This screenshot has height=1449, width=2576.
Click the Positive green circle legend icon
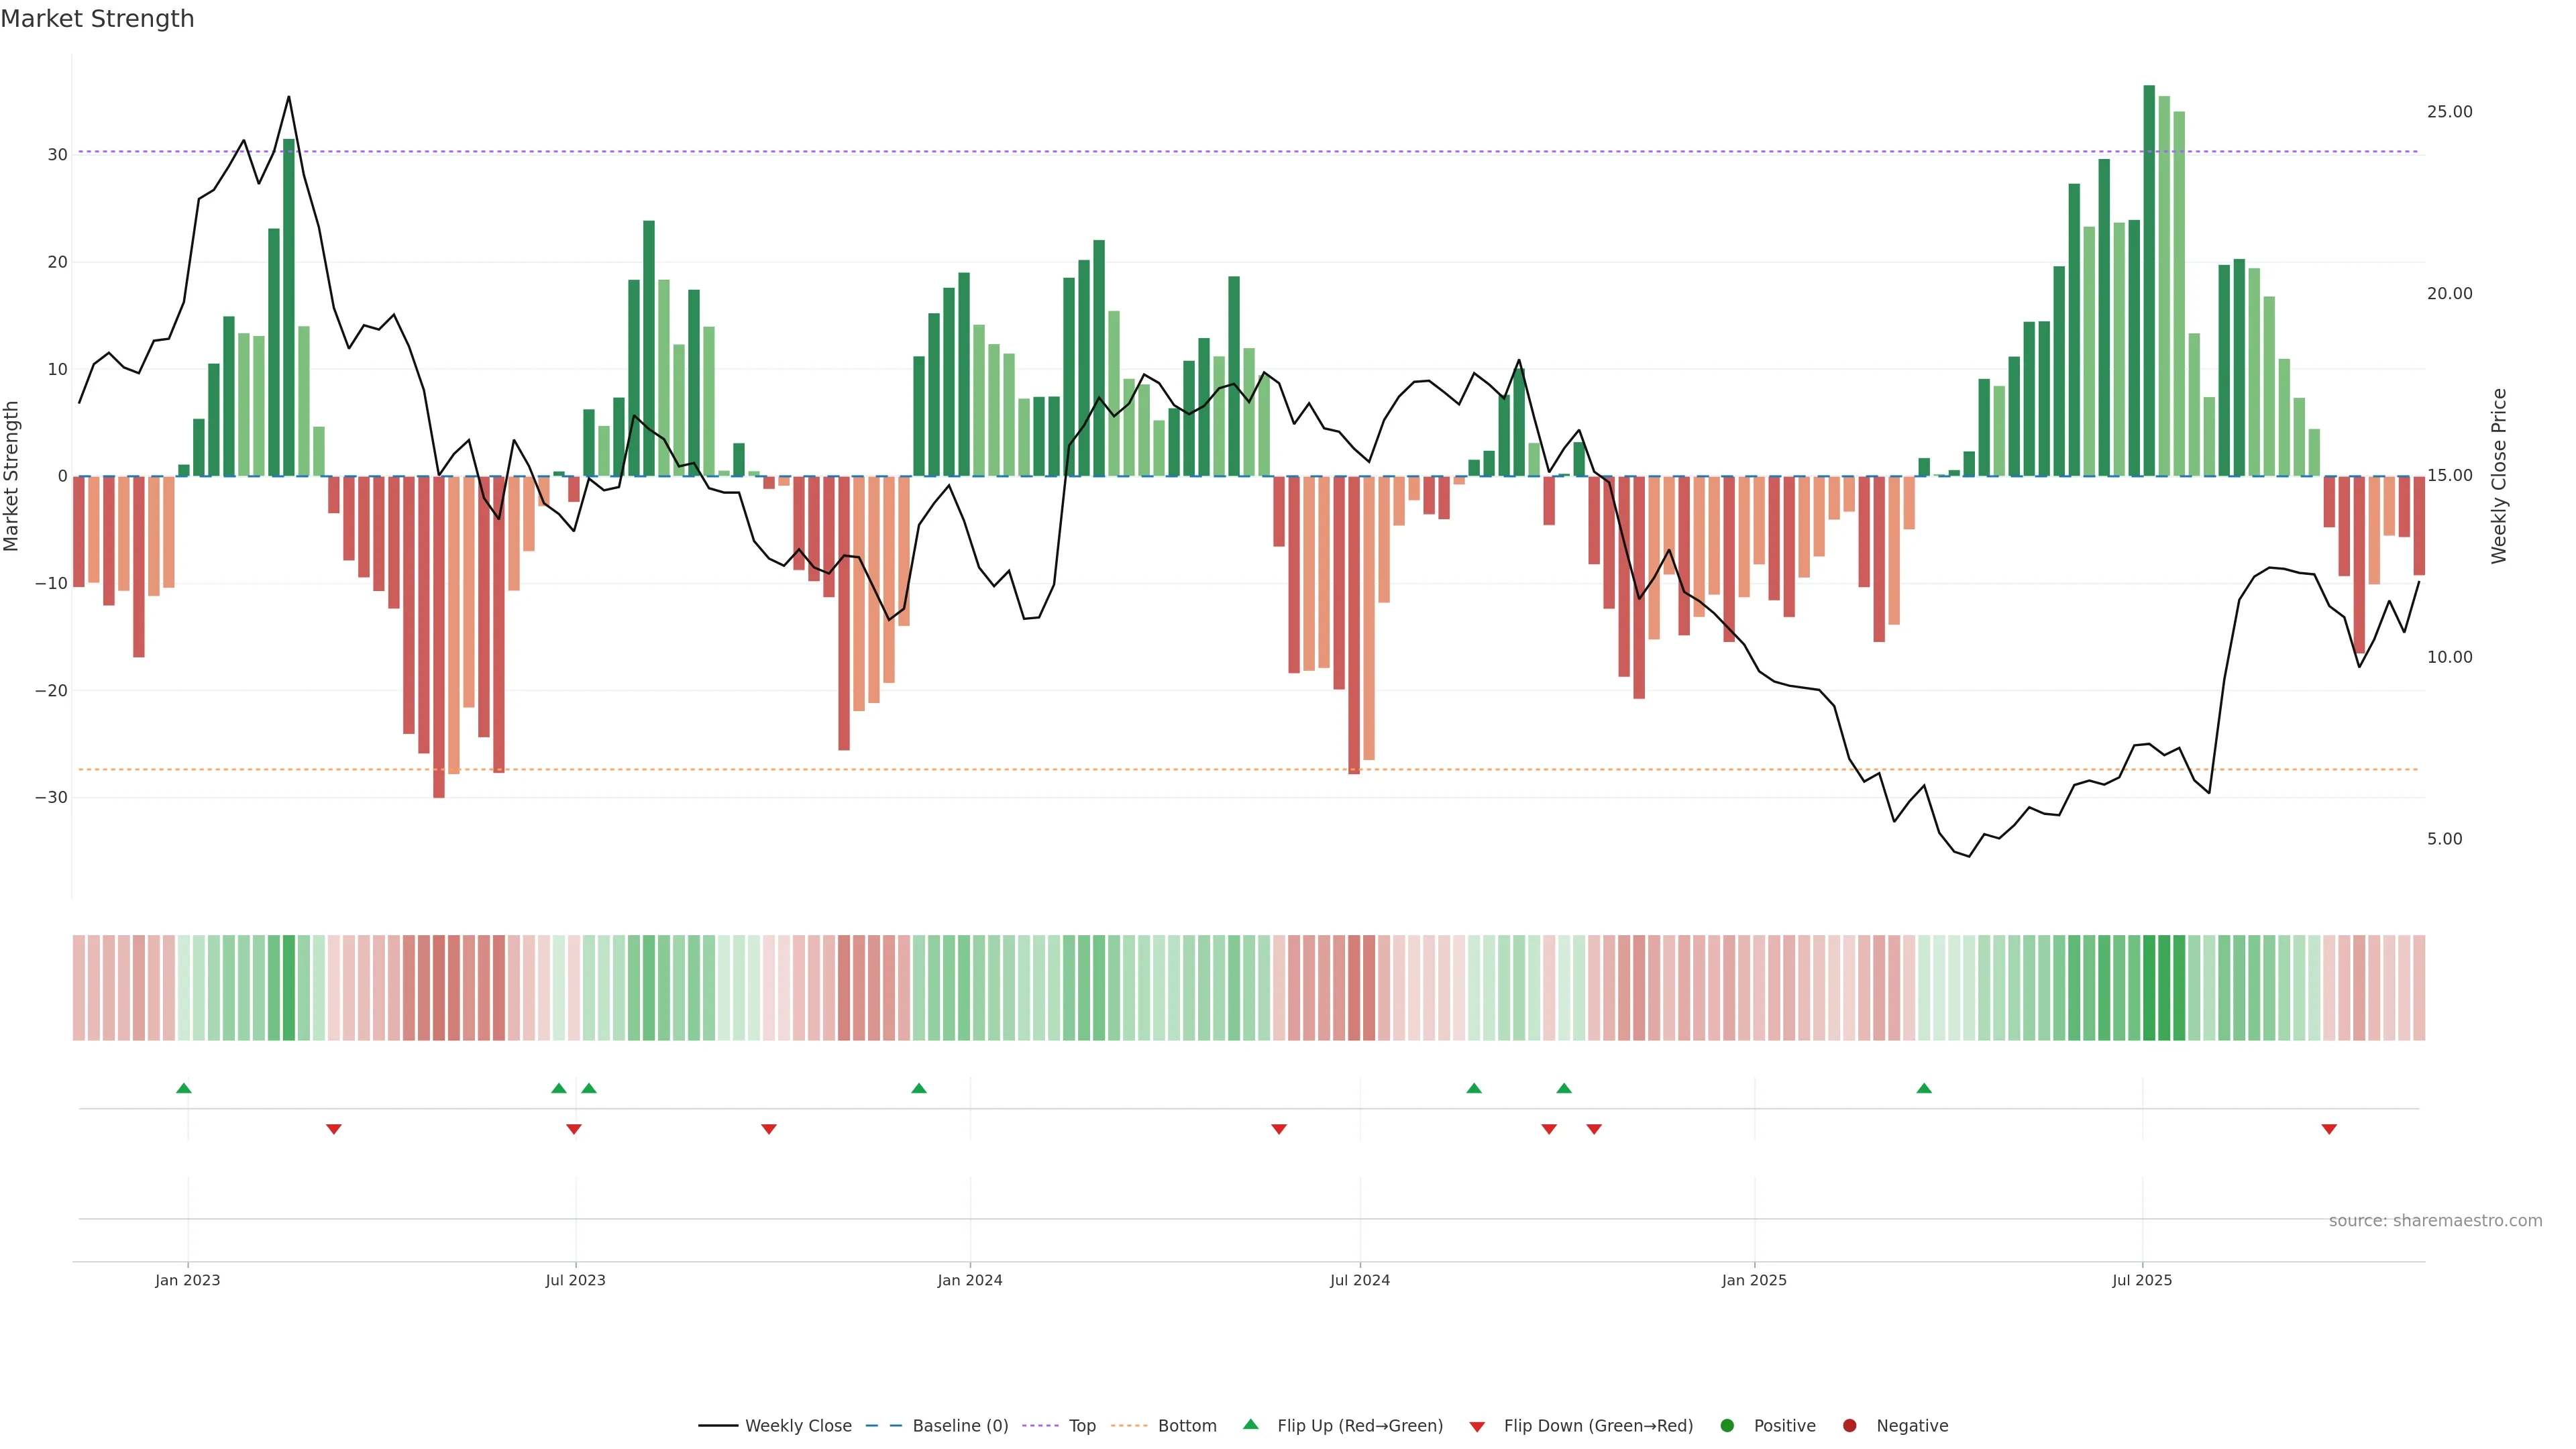pyautogui.click(x=1727, y=1426)
